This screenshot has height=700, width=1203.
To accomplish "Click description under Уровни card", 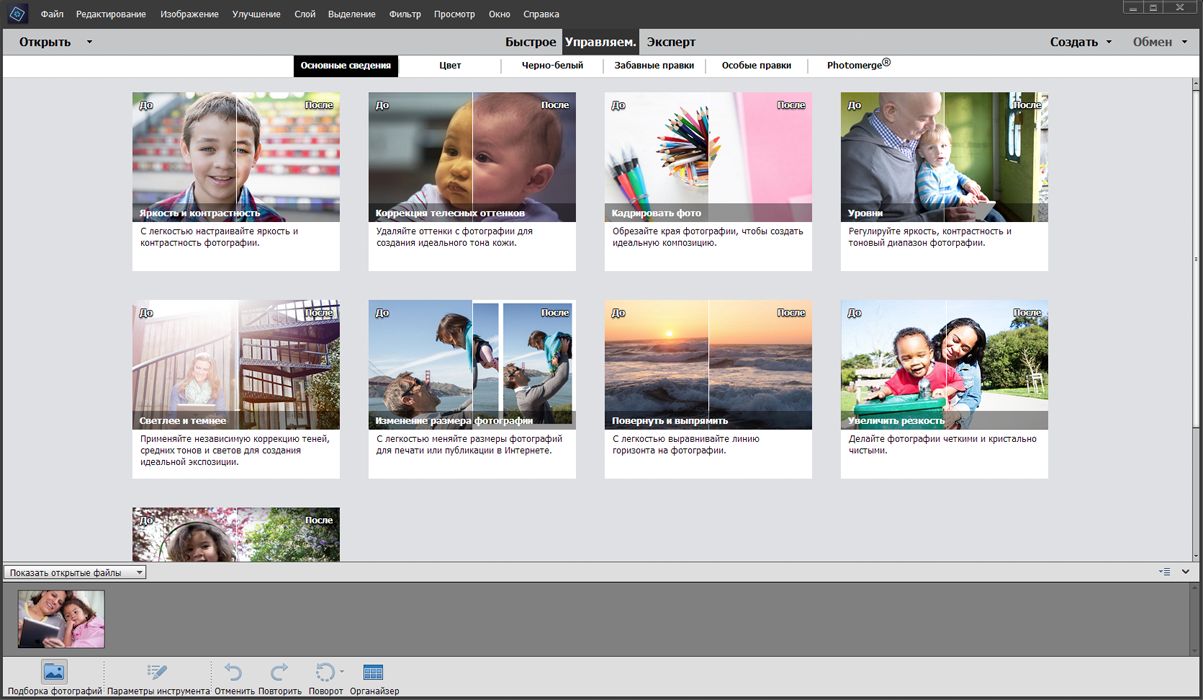I will (930, 237).
